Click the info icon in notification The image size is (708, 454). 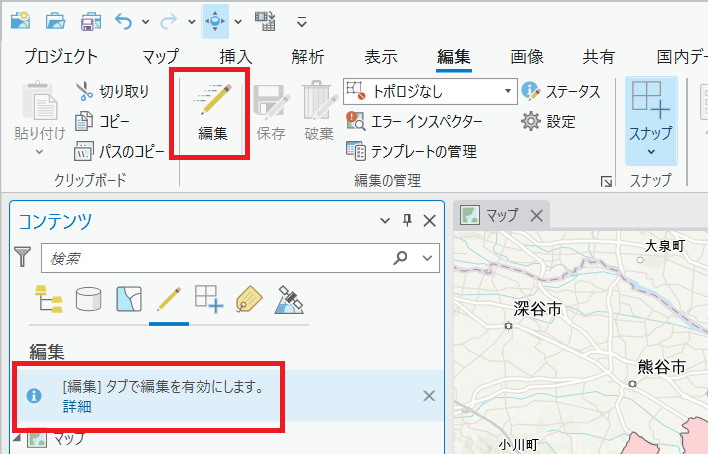[34, 396]
